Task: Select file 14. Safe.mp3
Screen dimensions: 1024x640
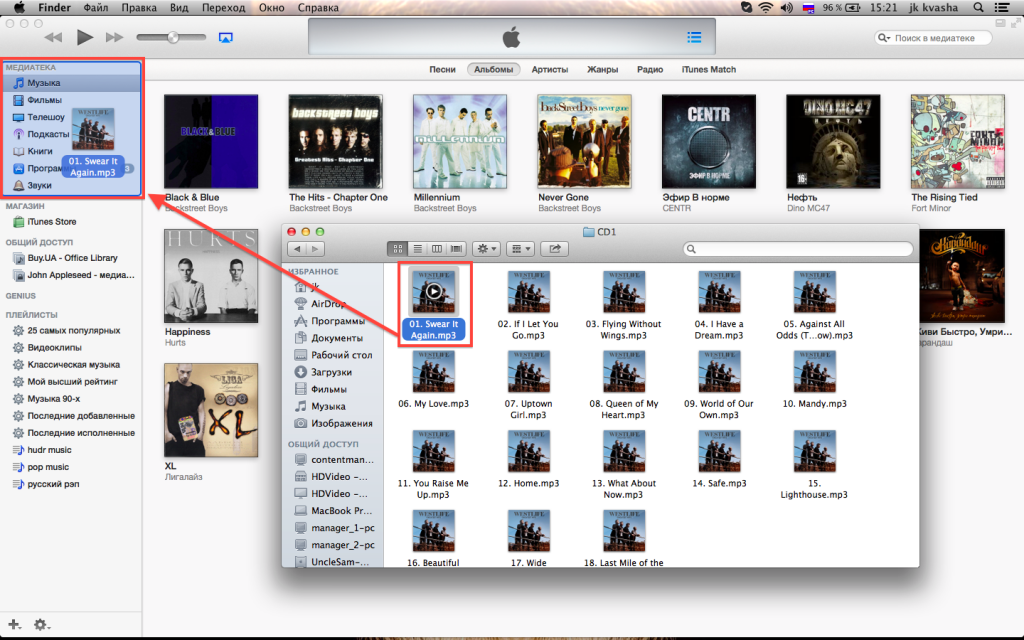Action: click(x=719, y=459)
